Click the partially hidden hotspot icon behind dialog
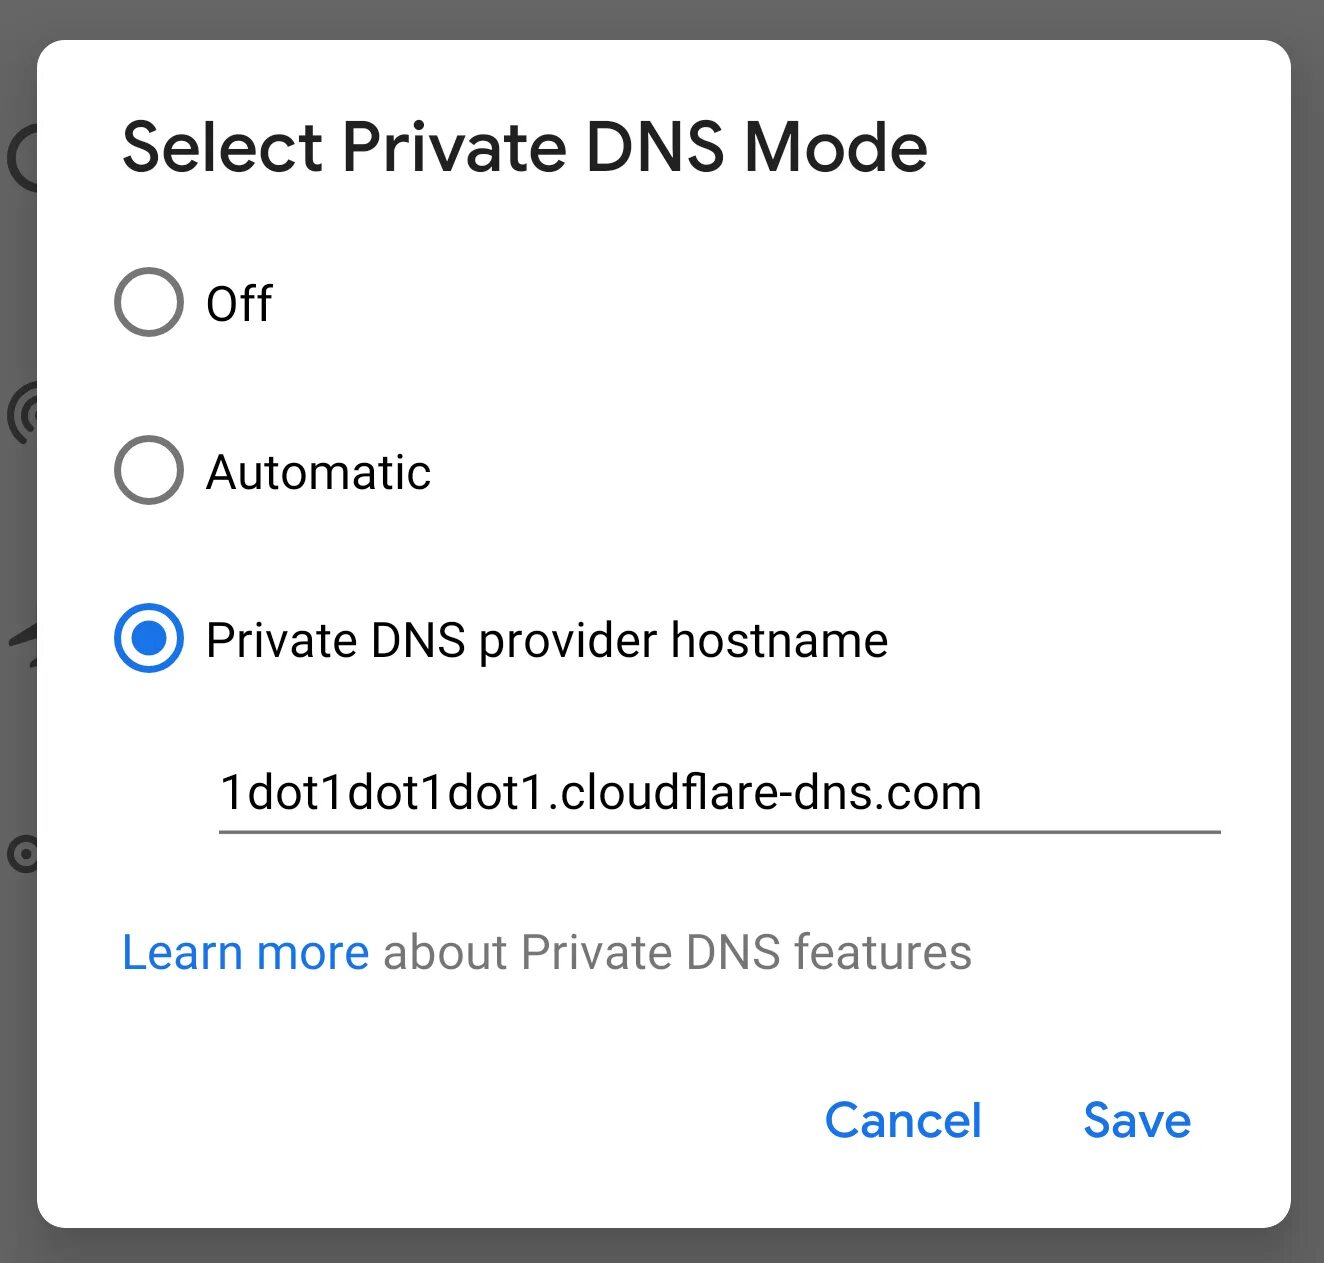The image size is (1324, 1263). click(x=22, y=412)
